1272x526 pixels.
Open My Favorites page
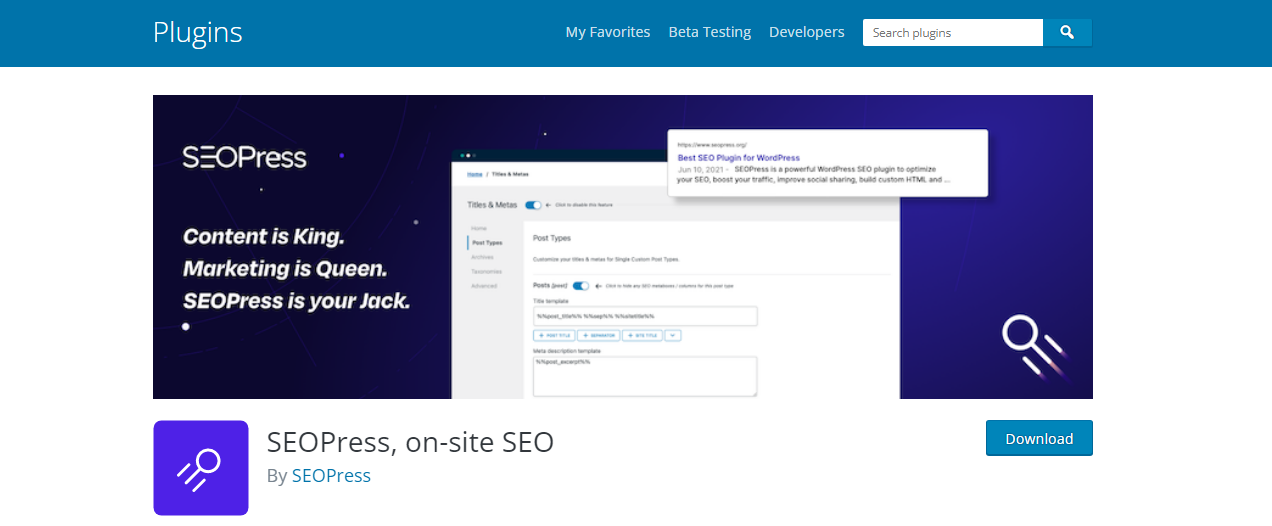coord(608,32)
